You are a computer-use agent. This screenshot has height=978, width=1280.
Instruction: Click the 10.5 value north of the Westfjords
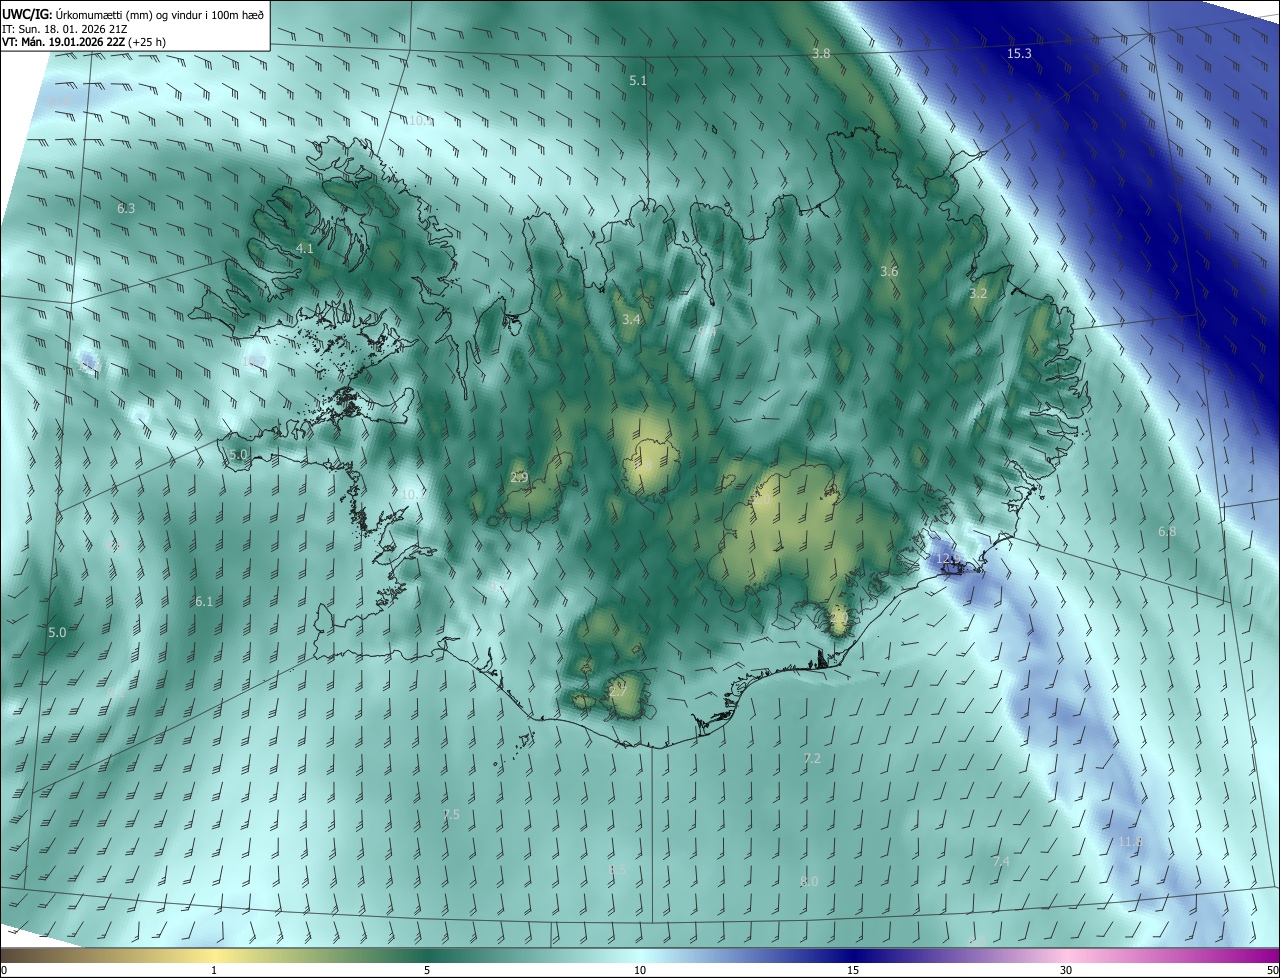point(420,120)
